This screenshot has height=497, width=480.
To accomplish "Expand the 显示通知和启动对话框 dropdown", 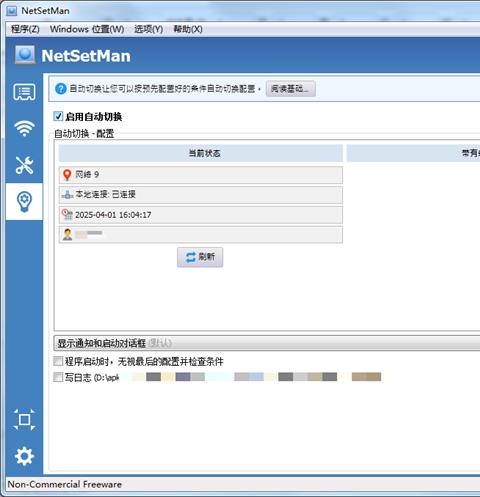I will (x=267, y=343).
